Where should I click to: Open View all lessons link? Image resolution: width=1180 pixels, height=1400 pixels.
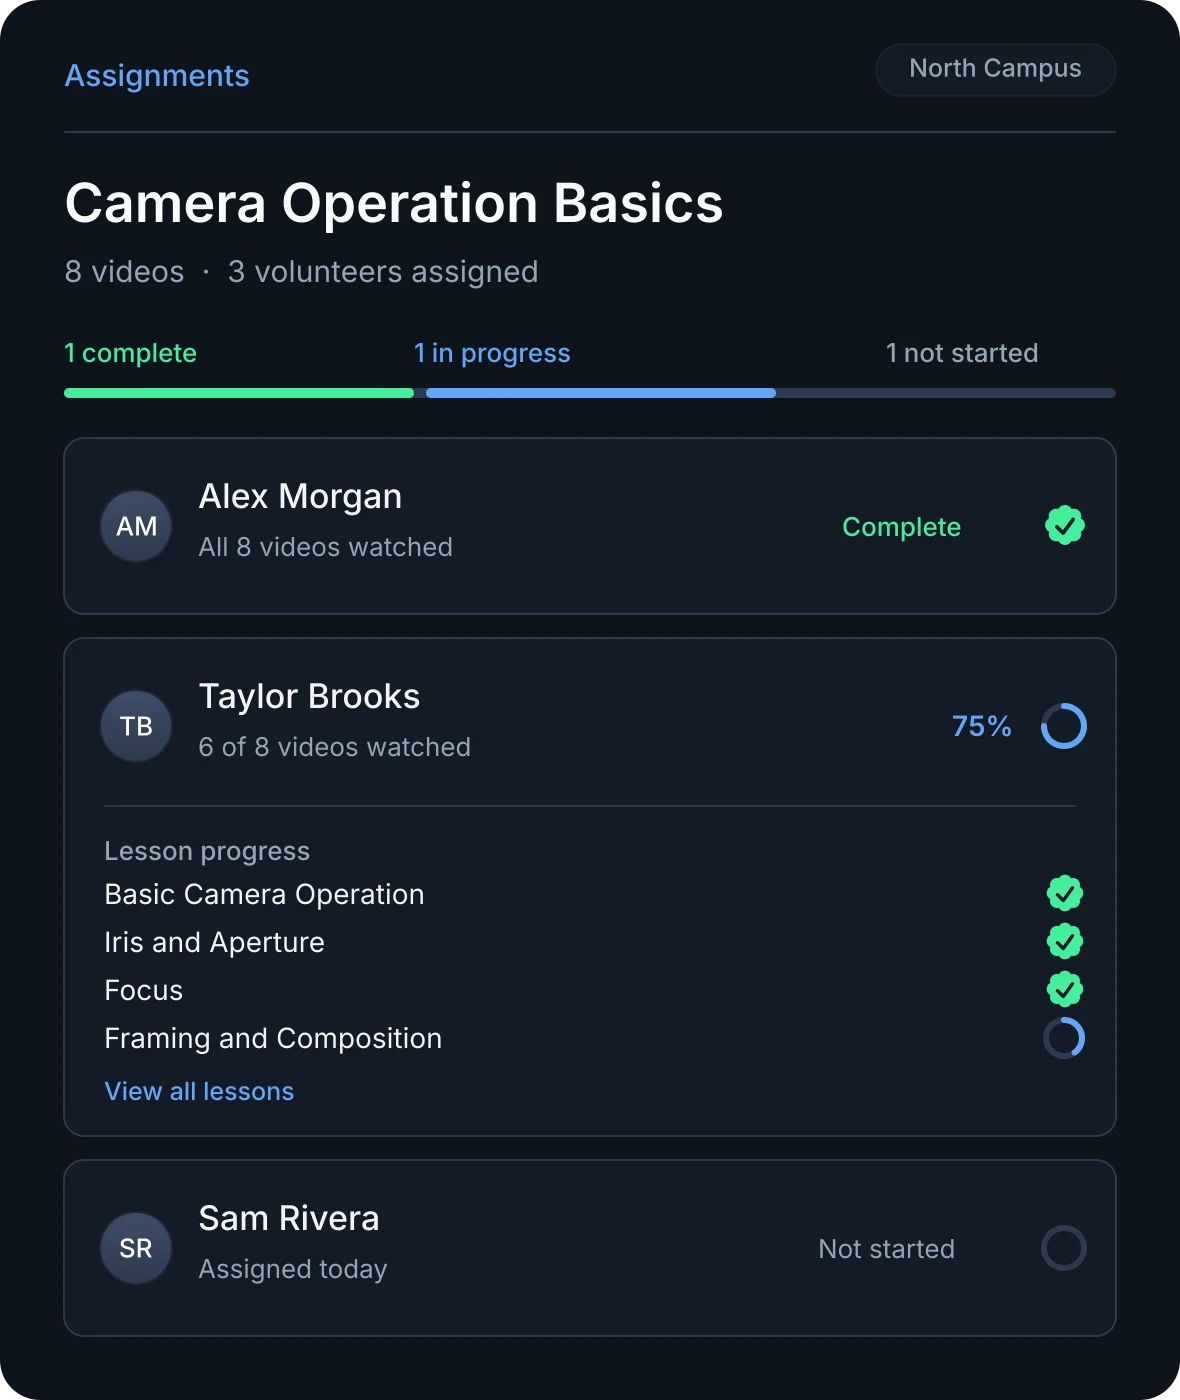coord(199,1091)
